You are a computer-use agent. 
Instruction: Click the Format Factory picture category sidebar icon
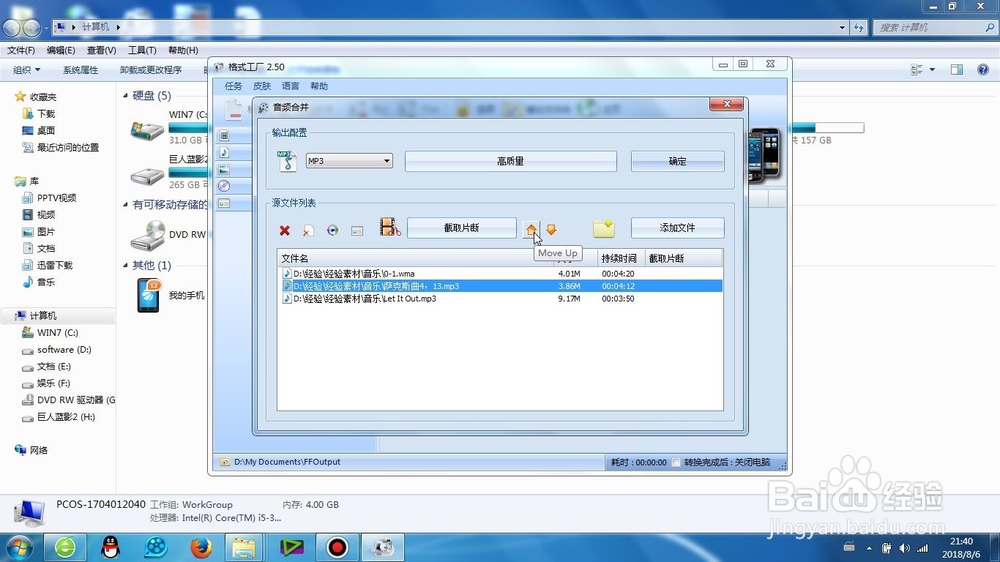pyautogui.click(x=224, y=170)
